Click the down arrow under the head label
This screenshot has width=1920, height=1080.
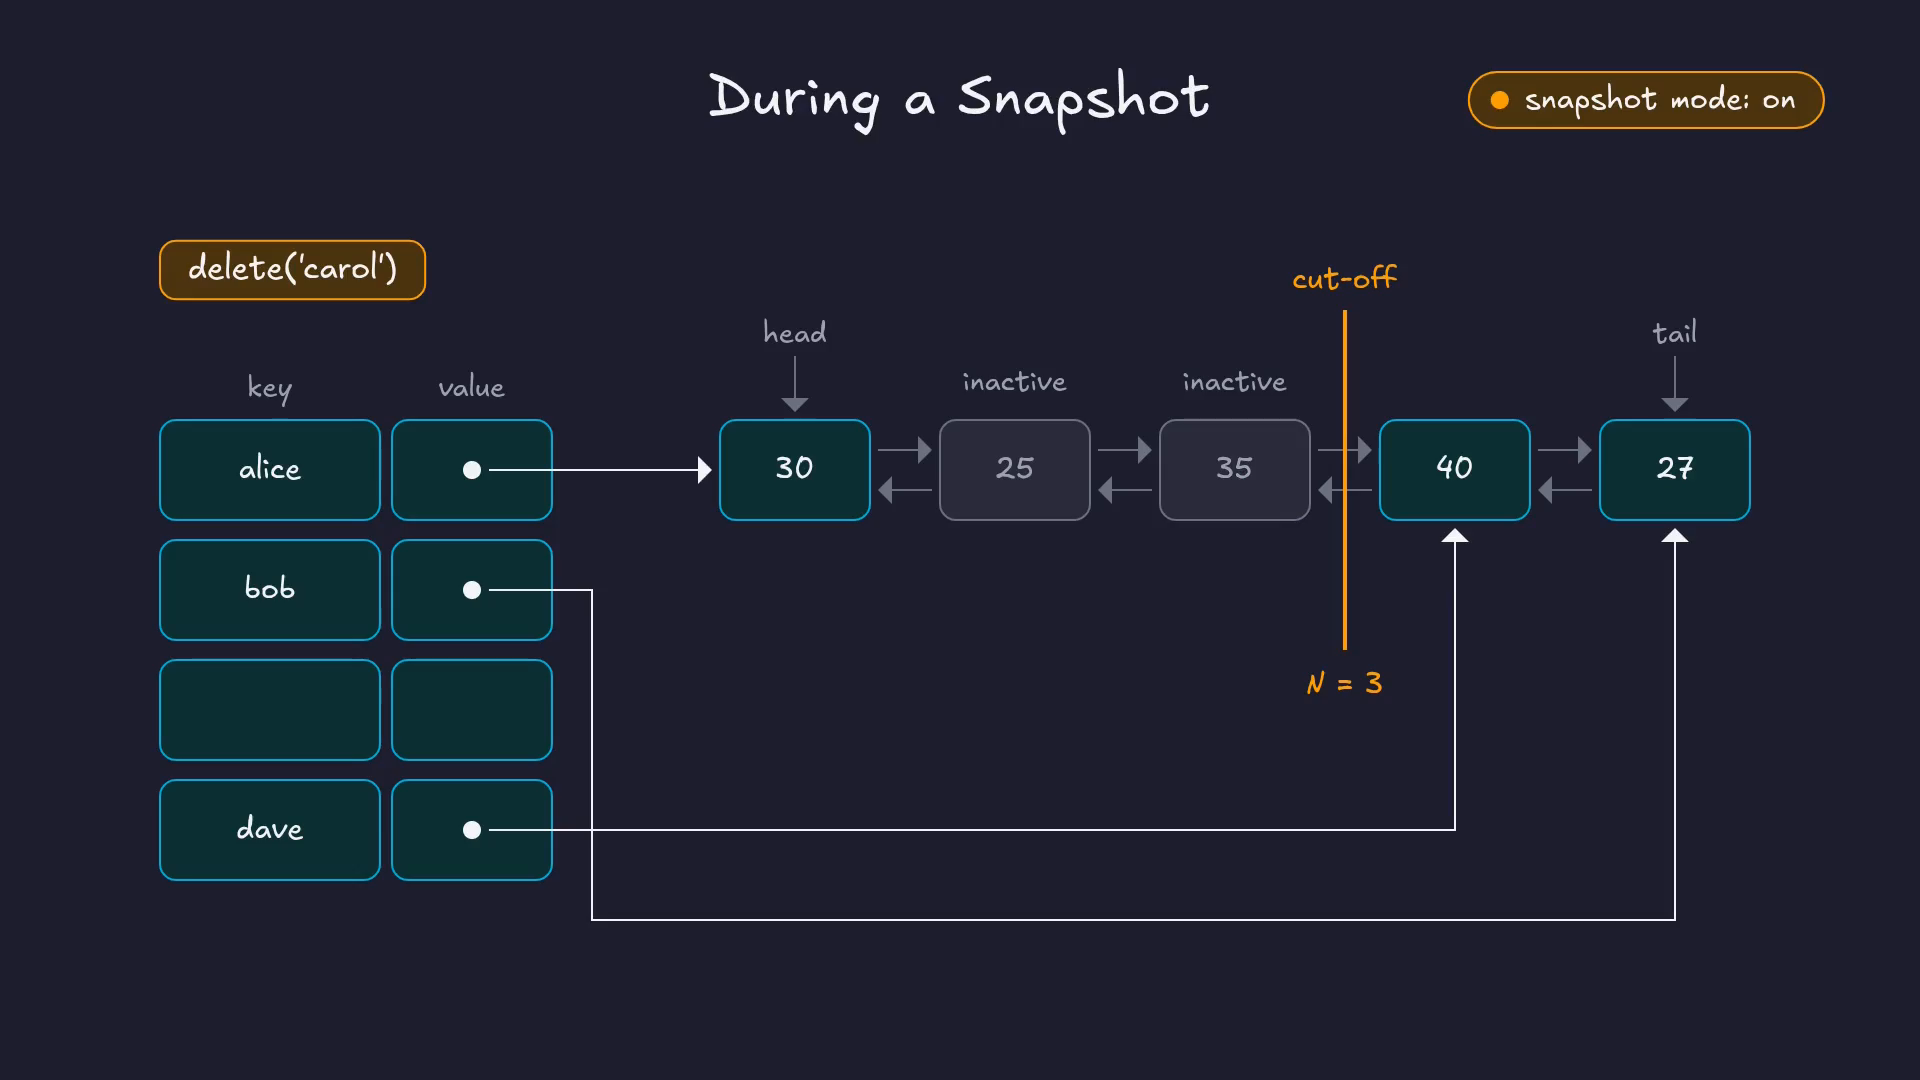coord(795,384)
